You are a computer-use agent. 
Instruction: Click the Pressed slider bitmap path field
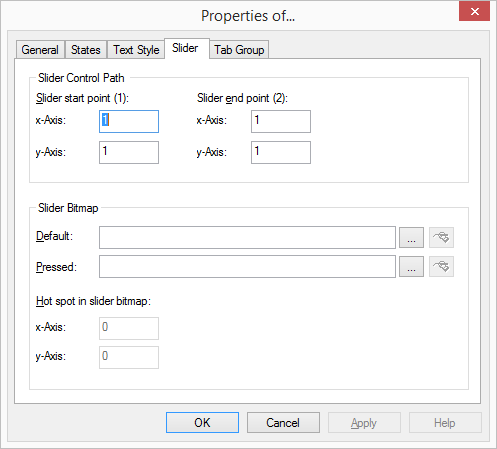pyautogui.click(x=247, y=266)
